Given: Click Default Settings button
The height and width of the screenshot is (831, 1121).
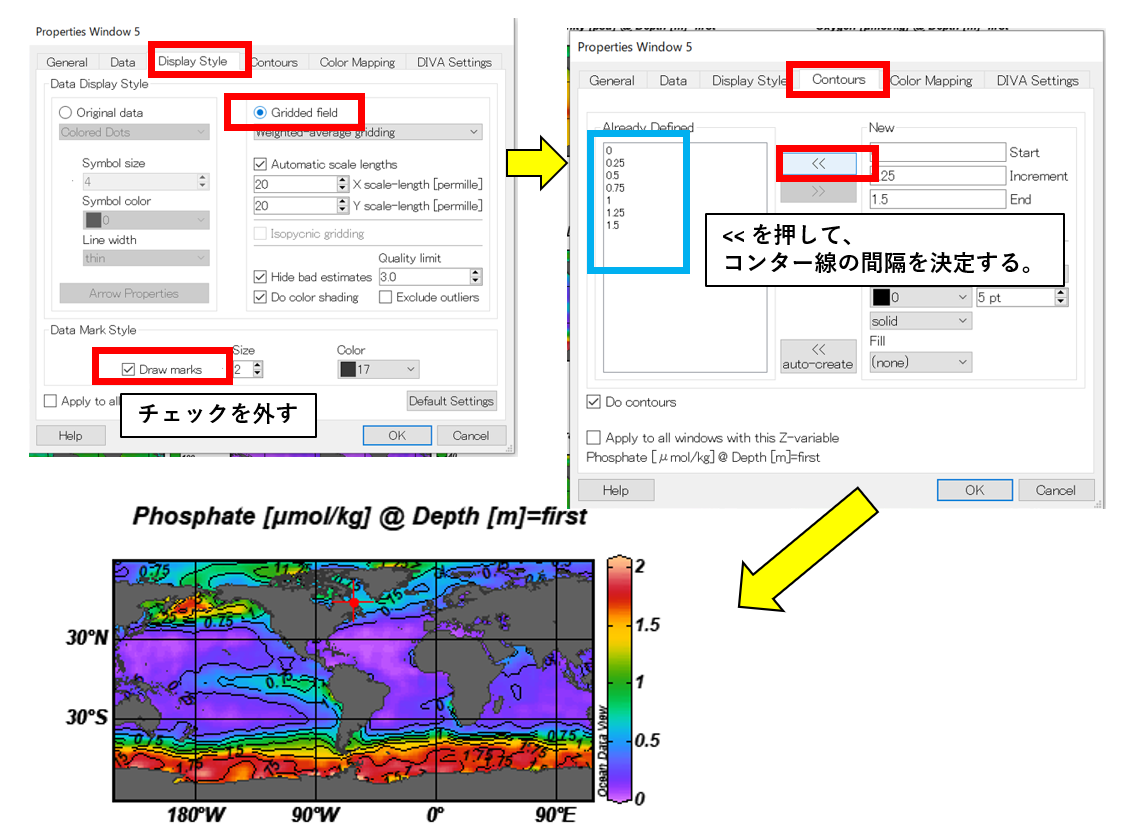Looking at the screenshot, I should point(451,401).
